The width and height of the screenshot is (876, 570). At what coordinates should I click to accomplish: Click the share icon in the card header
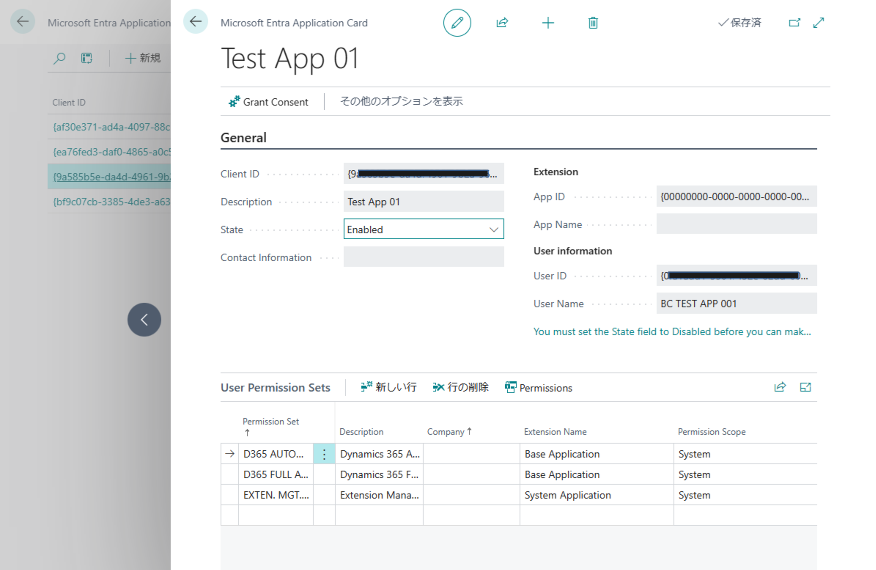[x=502, y=23]
